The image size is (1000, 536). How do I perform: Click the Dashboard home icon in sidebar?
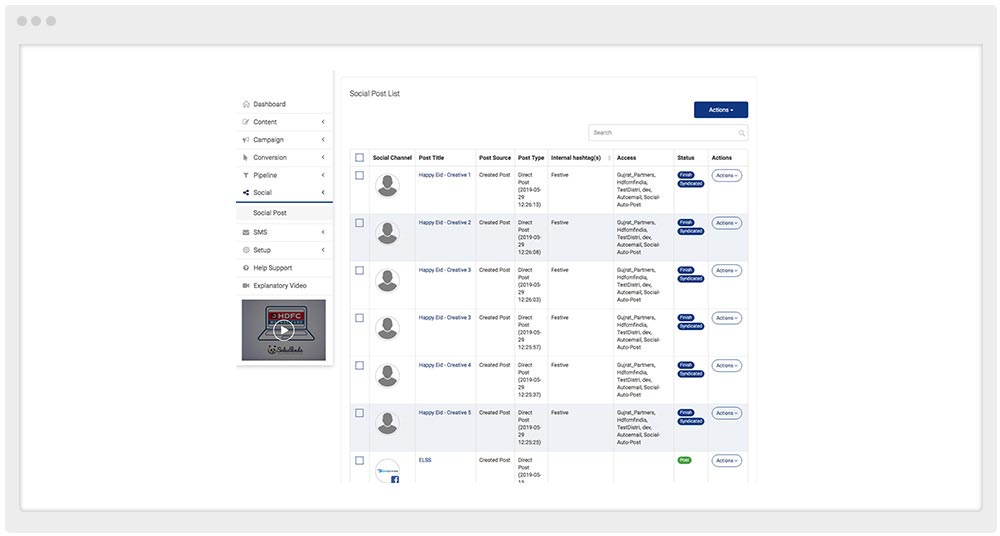tap(246, 104)
